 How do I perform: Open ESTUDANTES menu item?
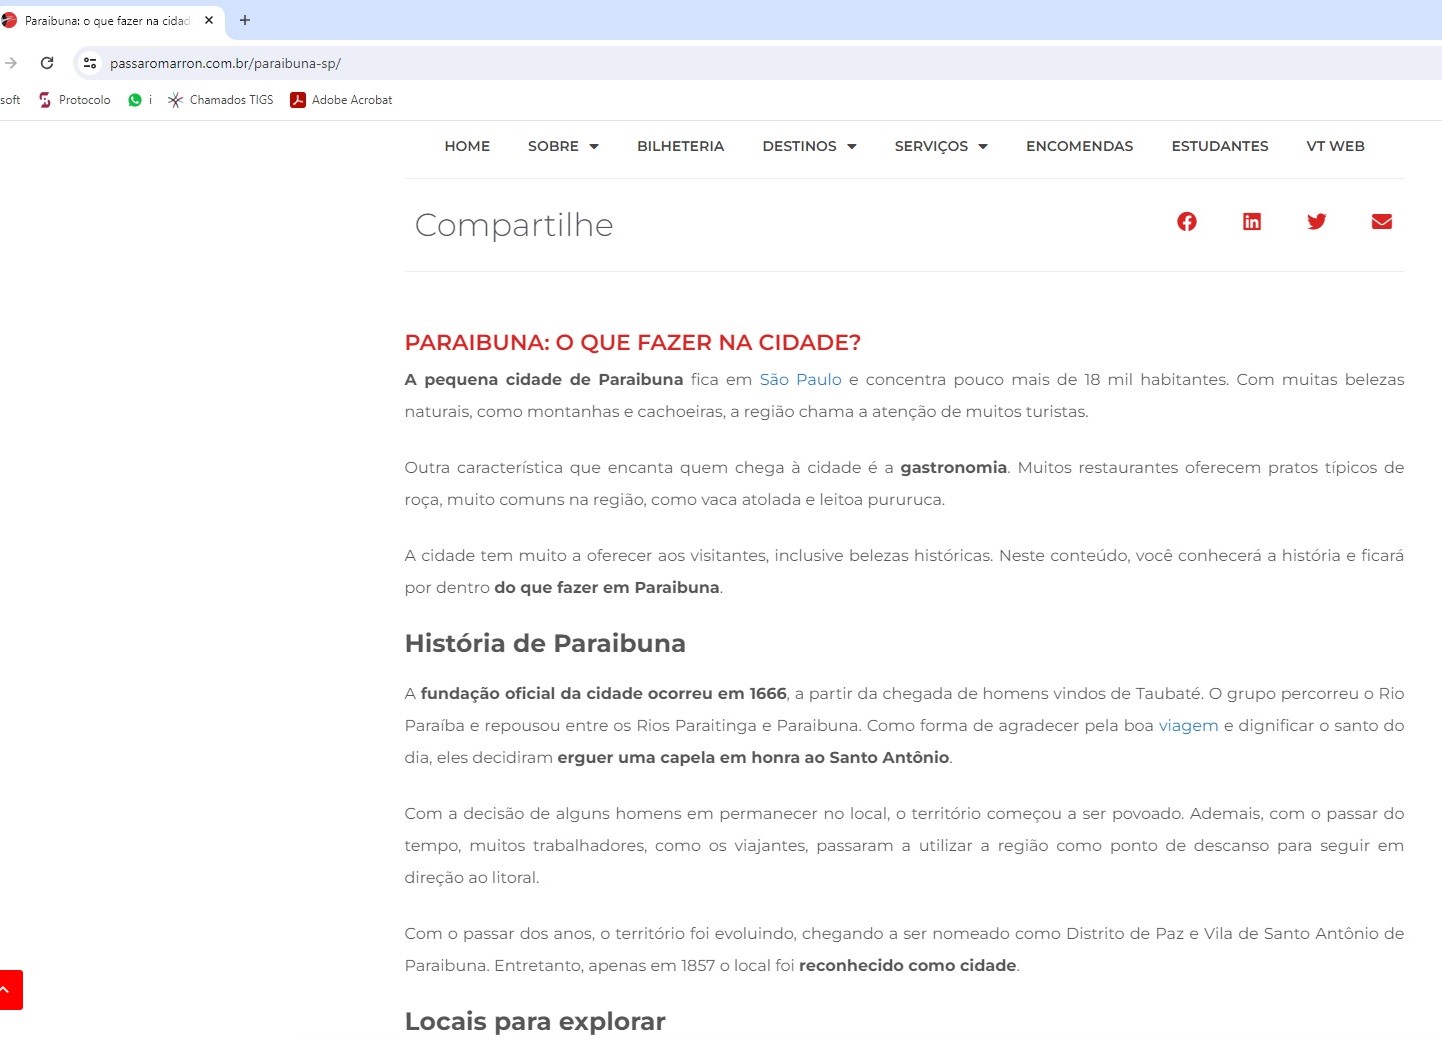tap(1219, 146)
